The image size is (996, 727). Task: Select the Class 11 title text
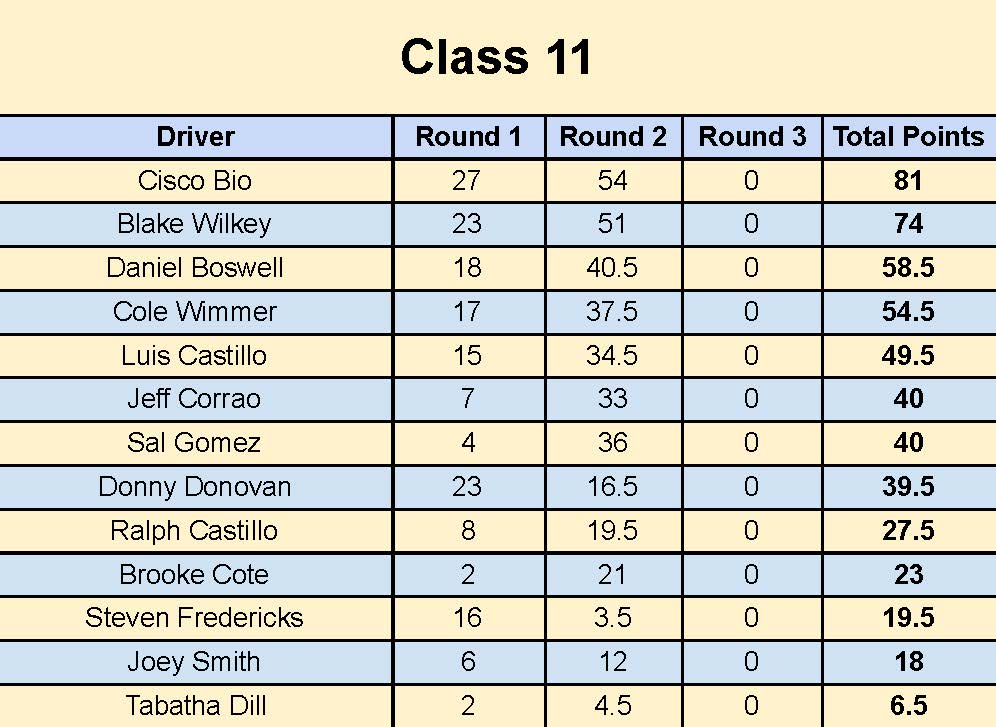(497, 57)
